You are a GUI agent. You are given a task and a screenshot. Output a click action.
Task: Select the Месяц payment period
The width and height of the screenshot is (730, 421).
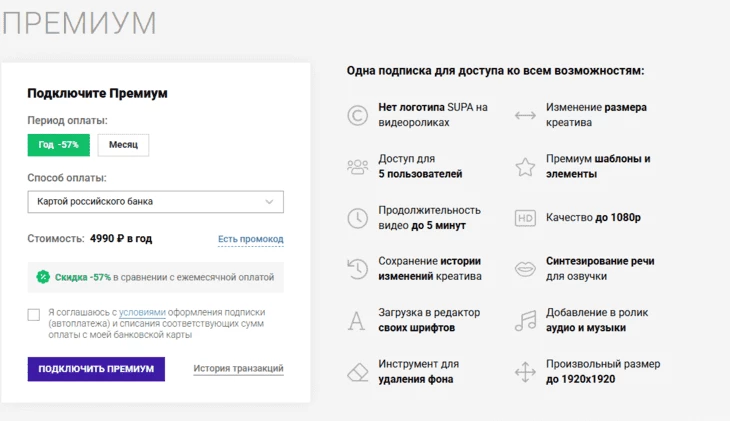click(123, 145)
